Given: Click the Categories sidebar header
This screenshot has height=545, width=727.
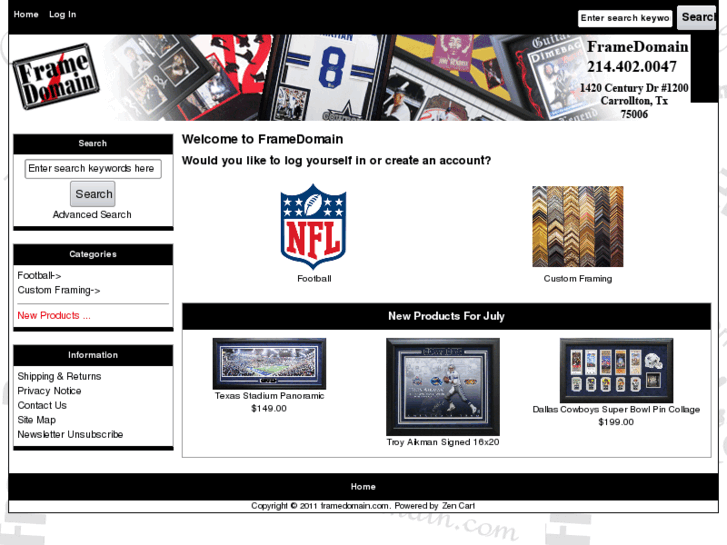Looking at the screenshot, I should point(93,254).
